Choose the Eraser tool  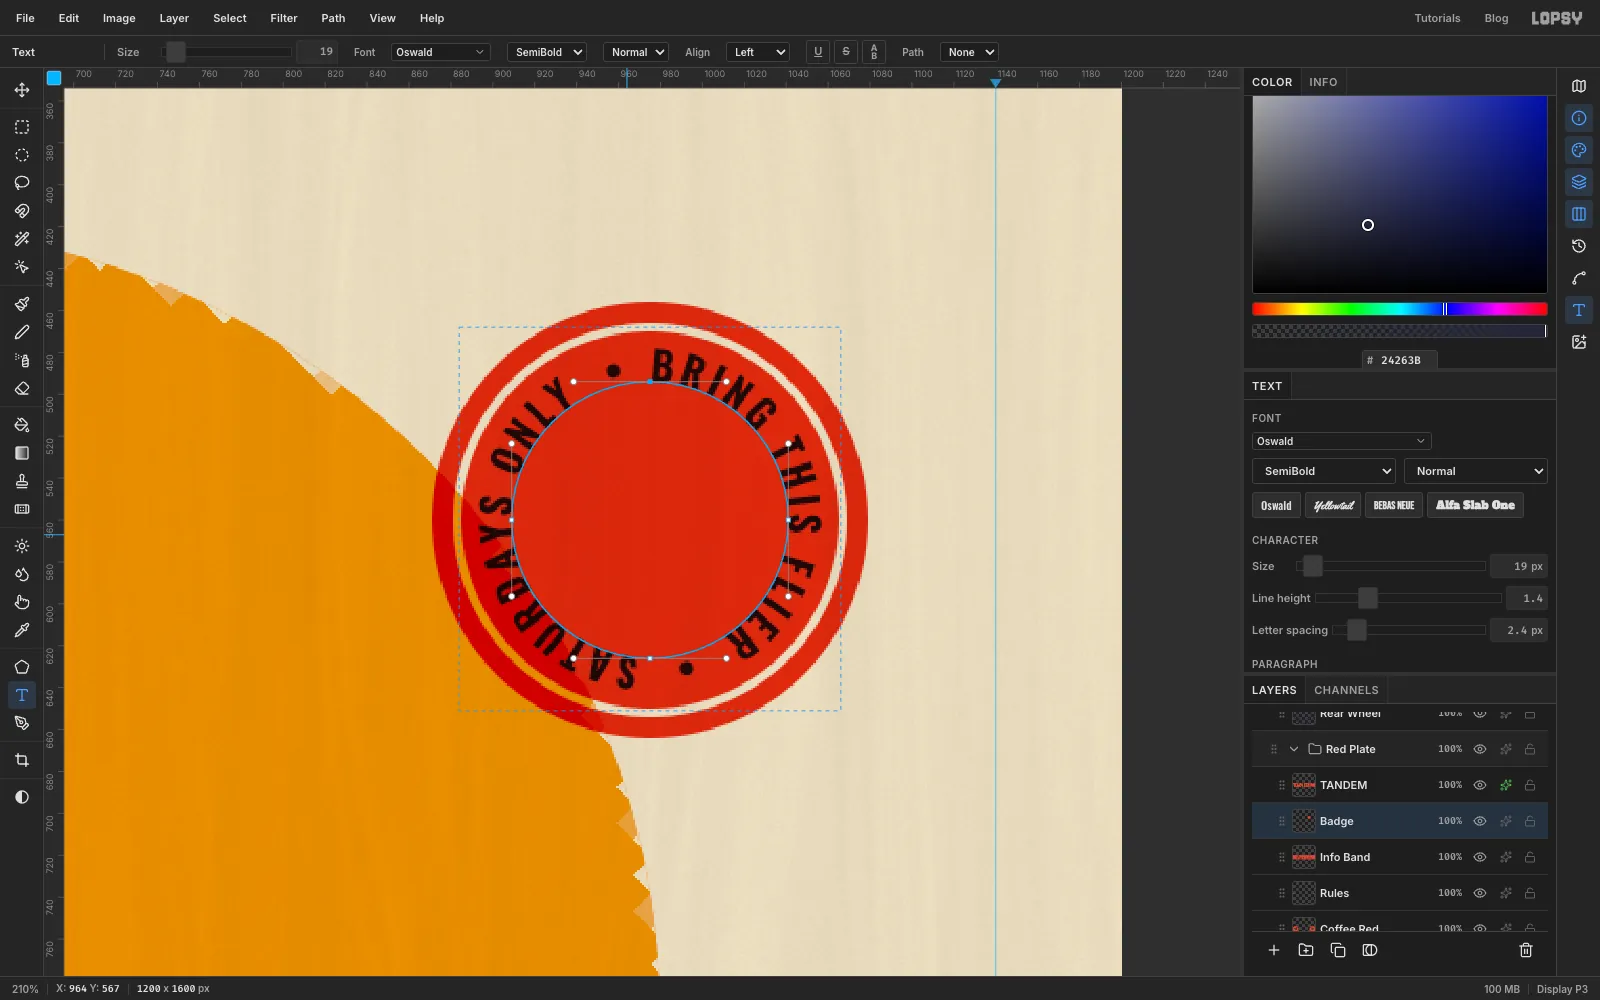point(22,388)
